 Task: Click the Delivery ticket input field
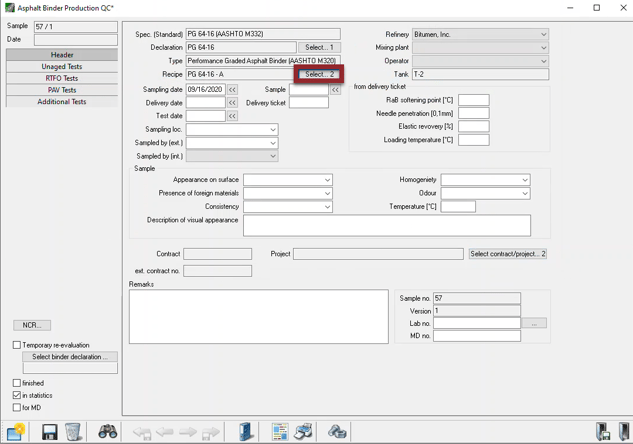pos(309,103)
